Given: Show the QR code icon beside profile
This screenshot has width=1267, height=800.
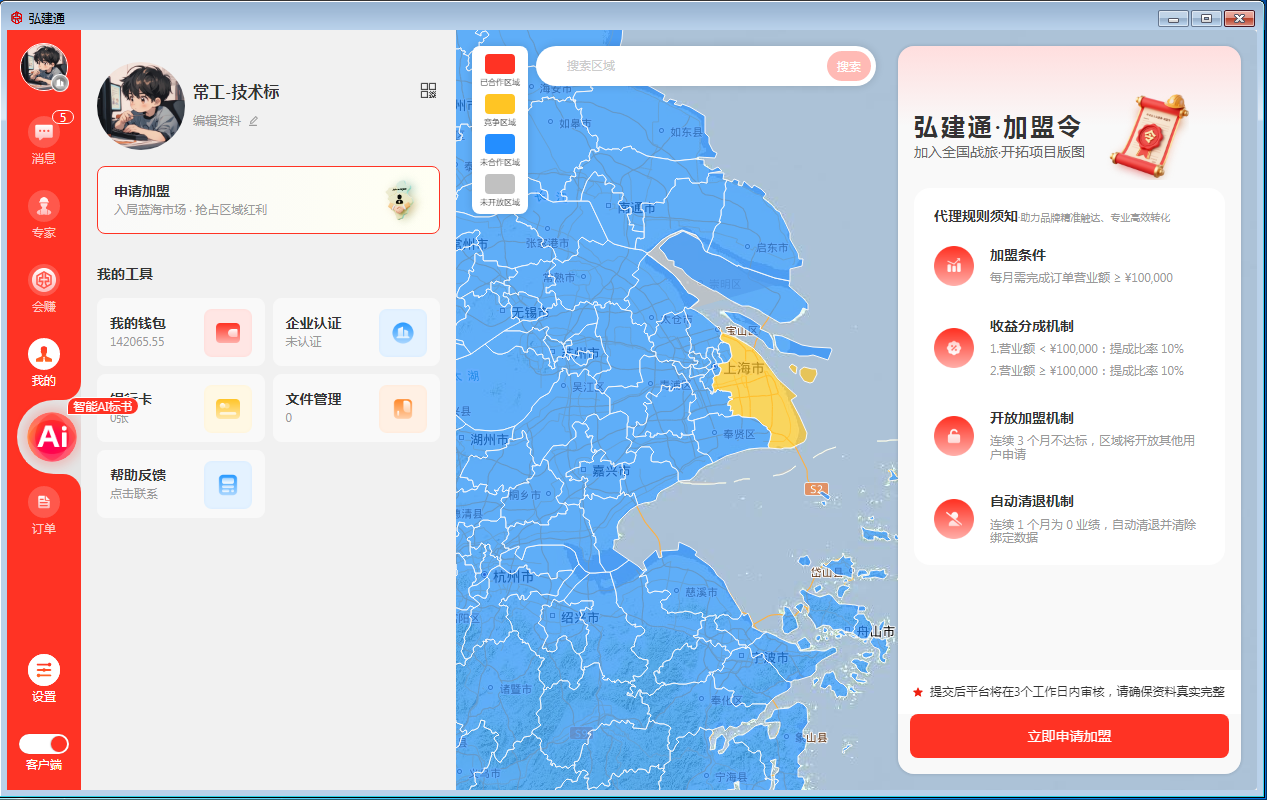Looking at the screenshot, I should [428, 91].
